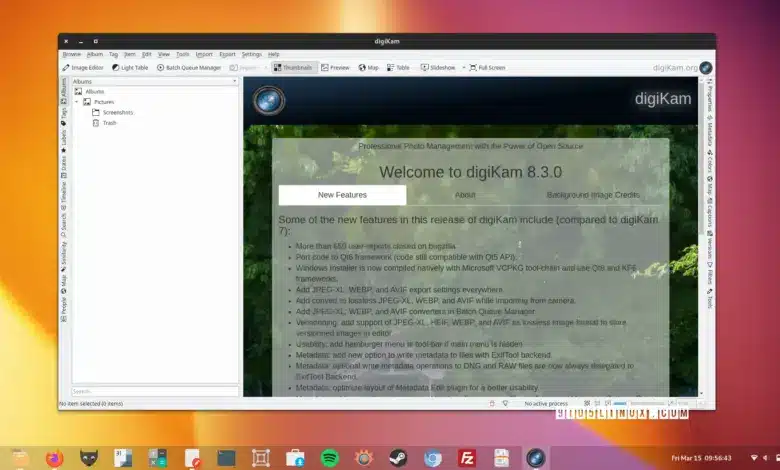Open the Timeline left sidebar tab
Image resolution: width=780 pixels, height=470 pixels.
pos(64,196)
